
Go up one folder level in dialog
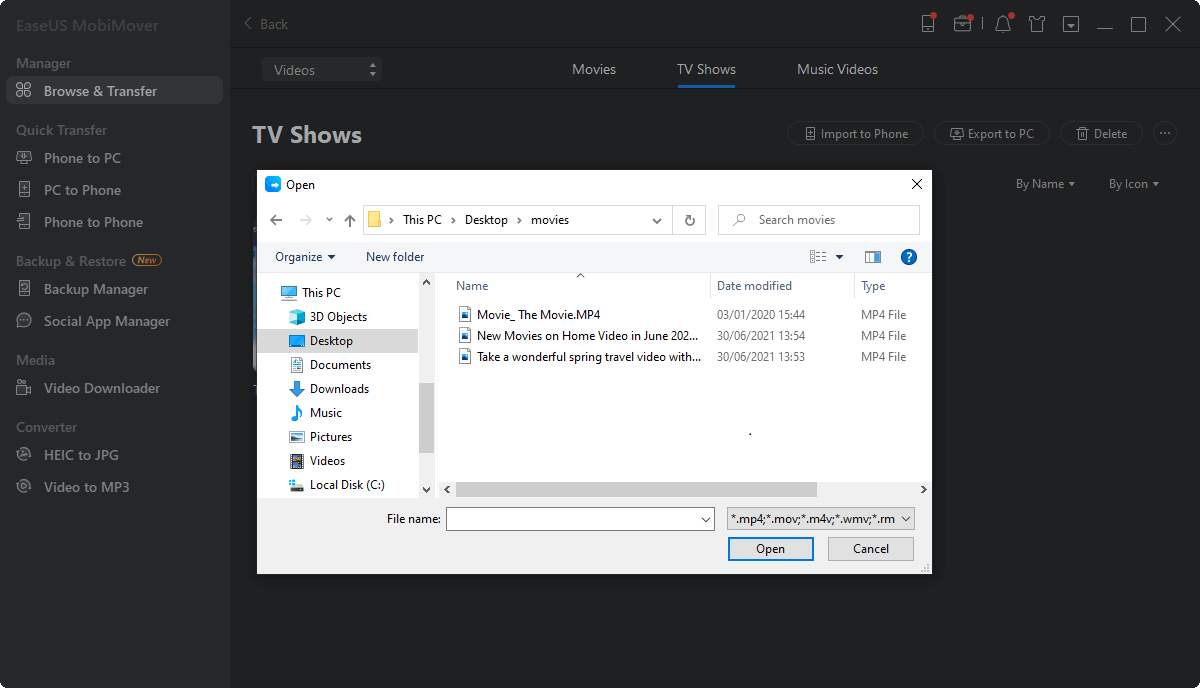pyautogui.click(x=350, y=220)
